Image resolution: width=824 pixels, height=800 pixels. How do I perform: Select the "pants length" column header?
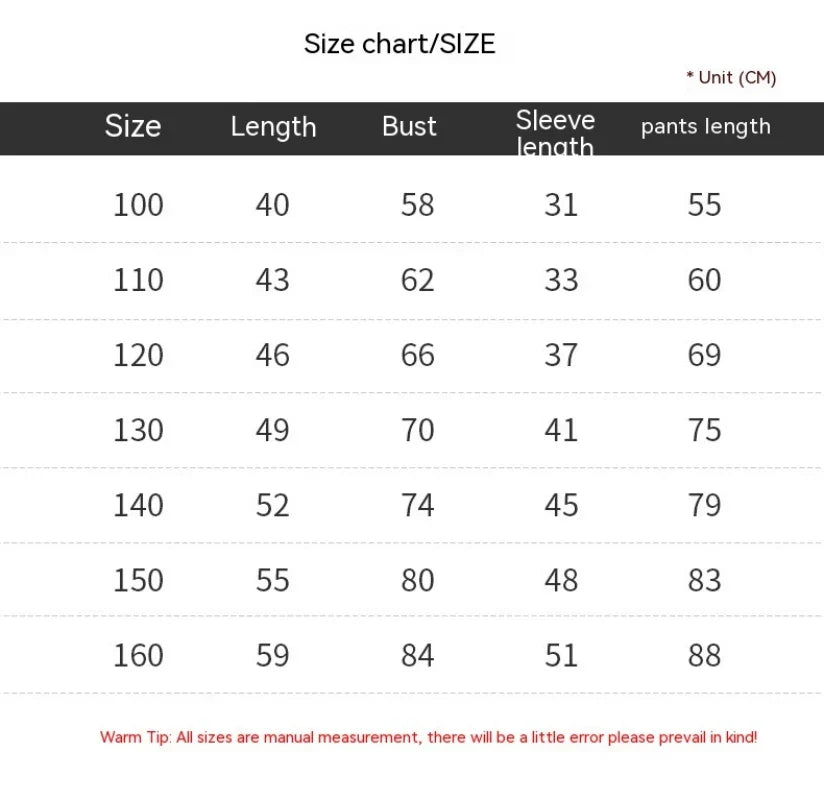pyautogui.click(x=705, y=127)
